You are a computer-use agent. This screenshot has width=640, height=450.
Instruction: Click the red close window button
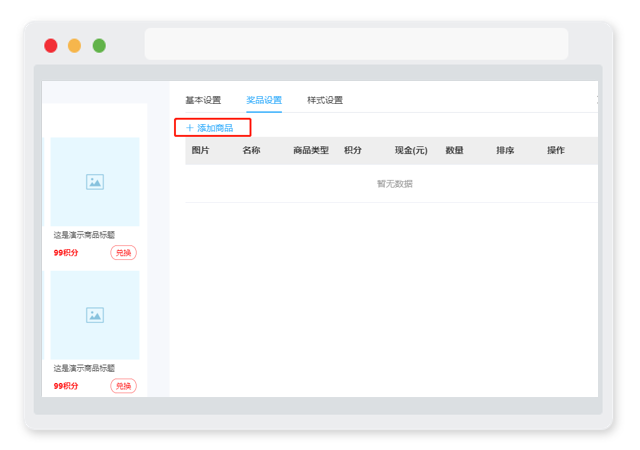(x=51, y=46)
